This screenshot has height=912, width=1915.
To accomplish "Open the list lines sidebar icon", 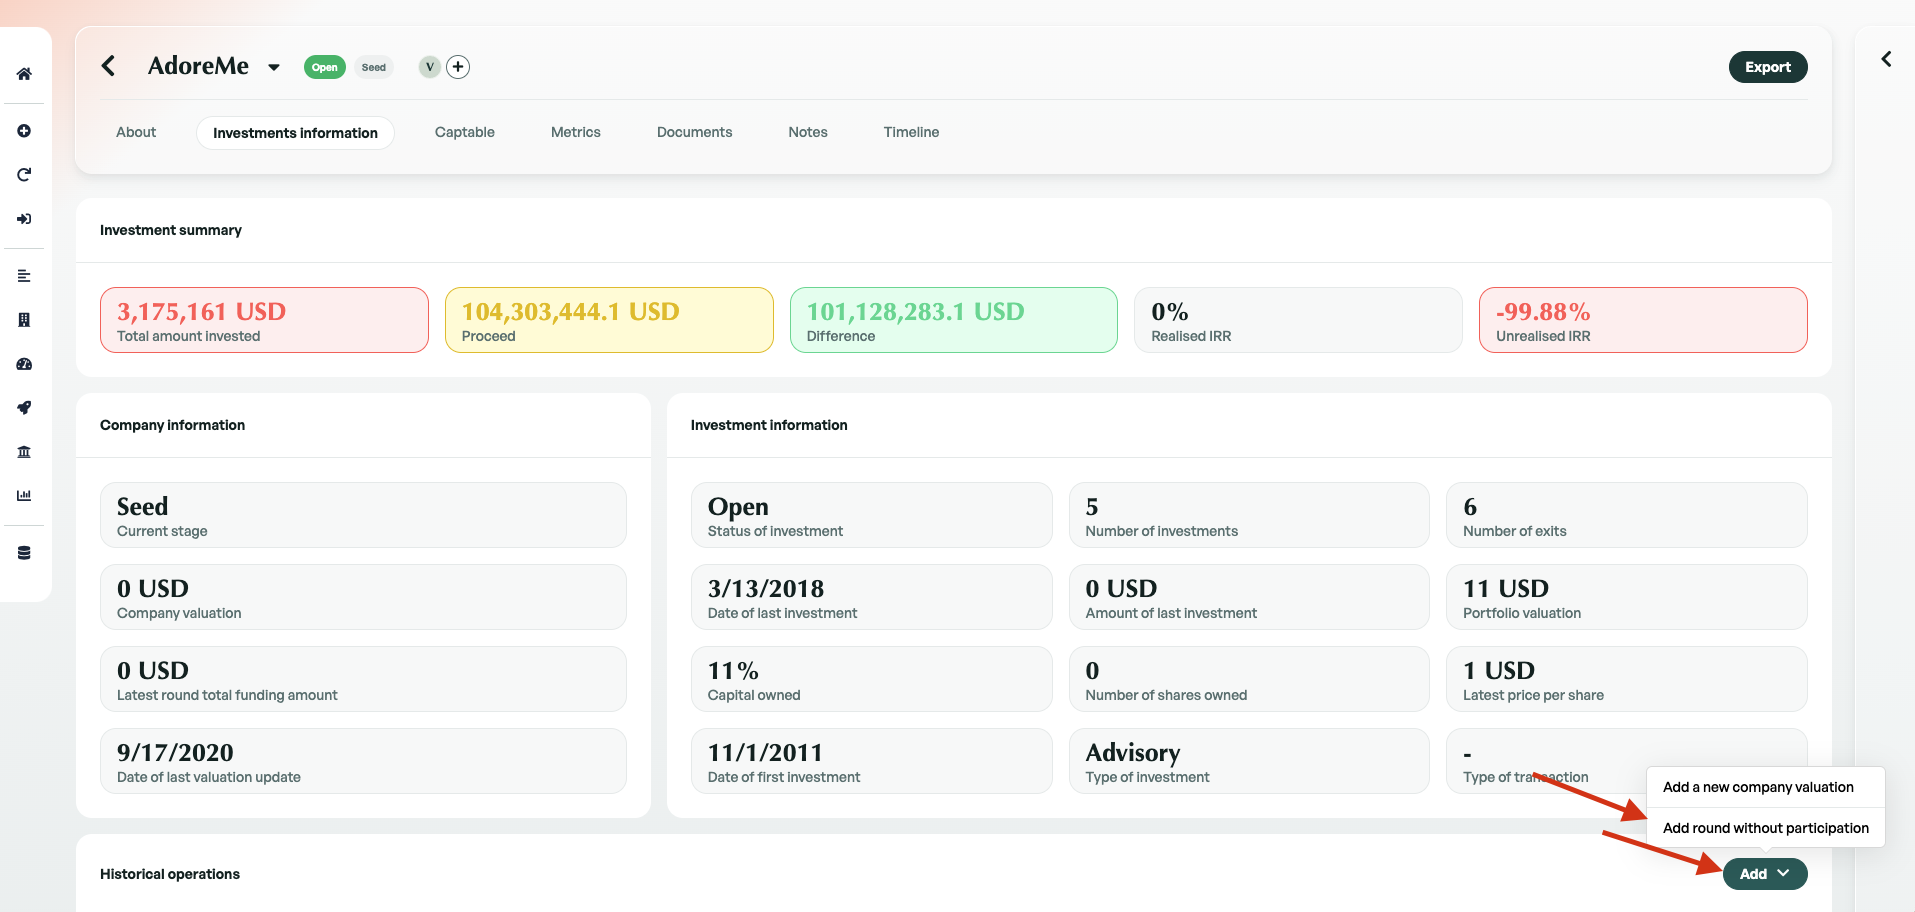I will (24, 276).
